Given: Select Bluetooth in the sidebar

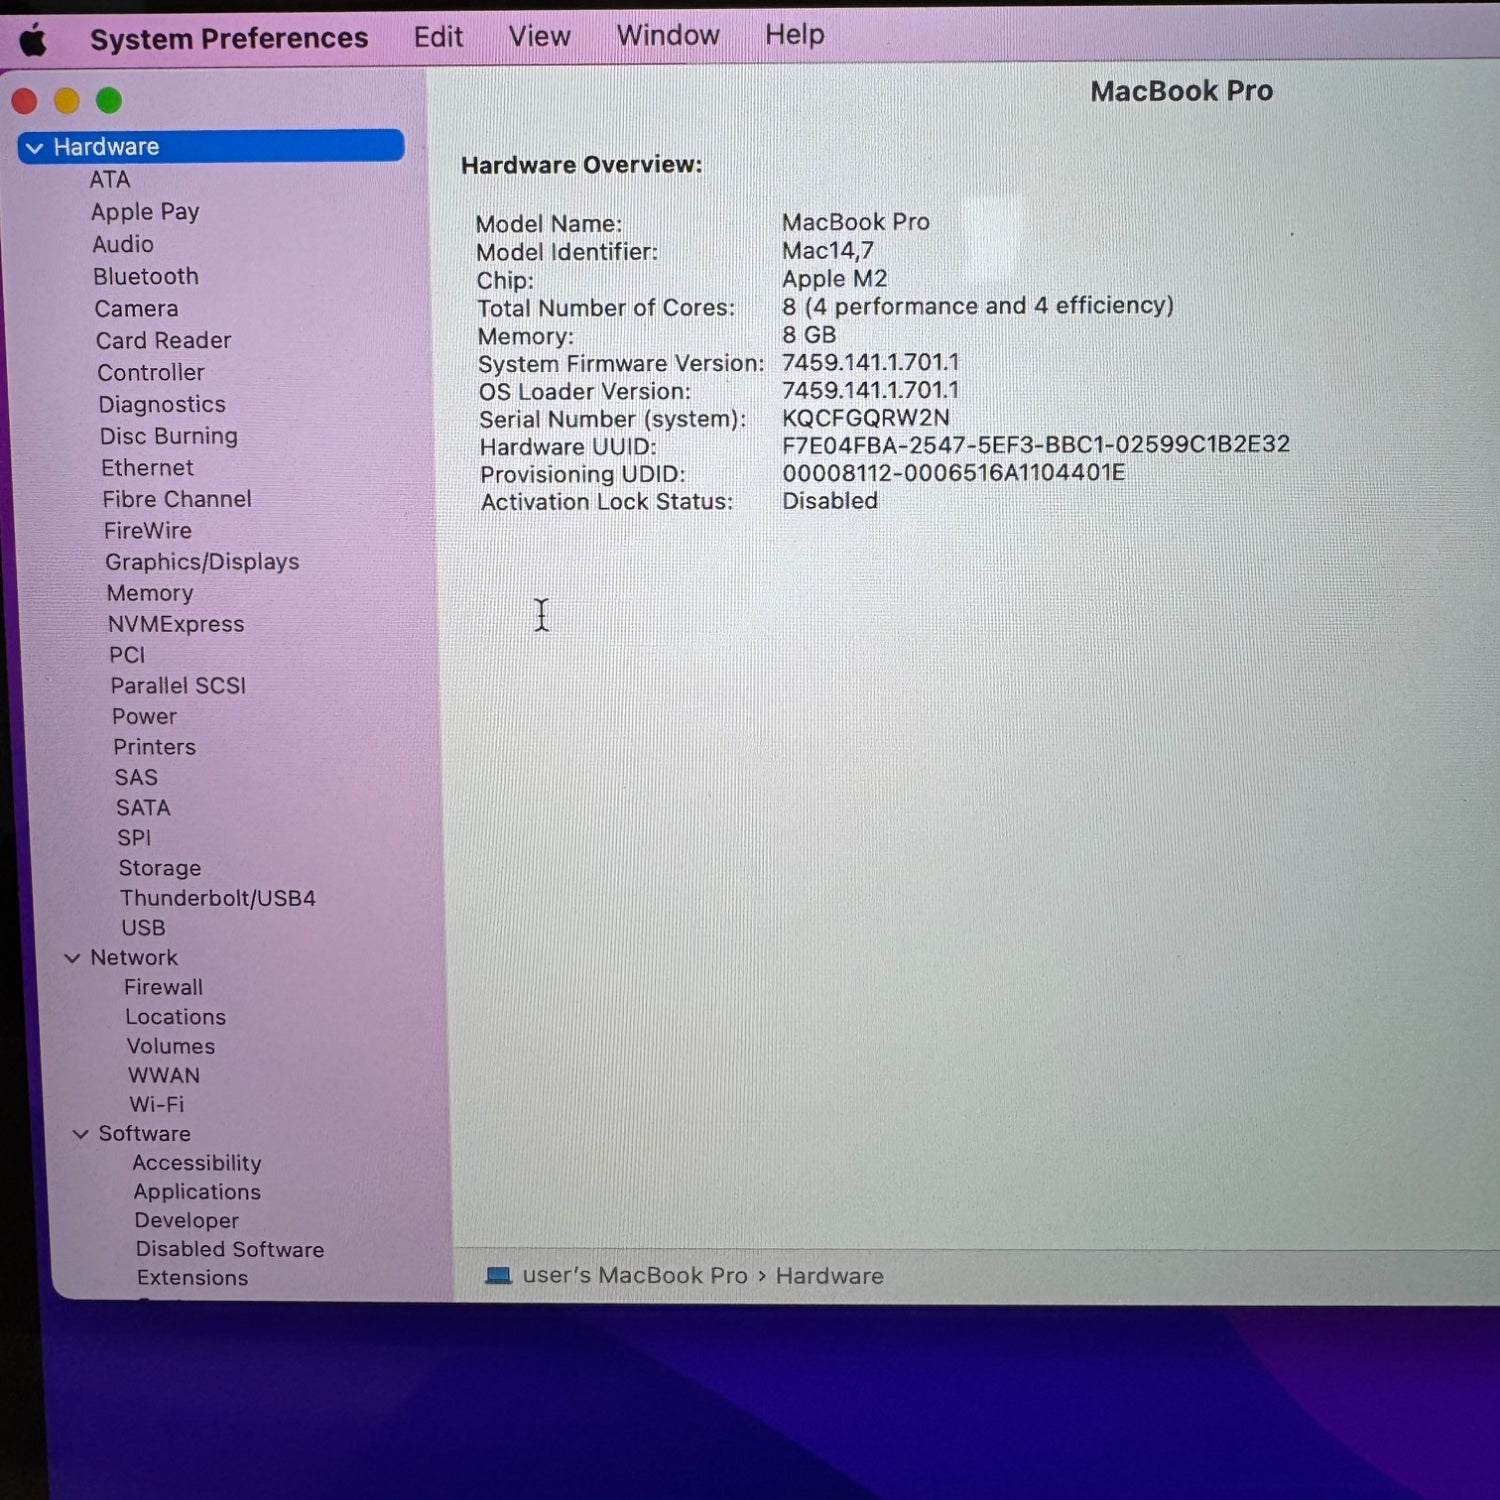Looking at the screenshot, I should pos(146,277).
